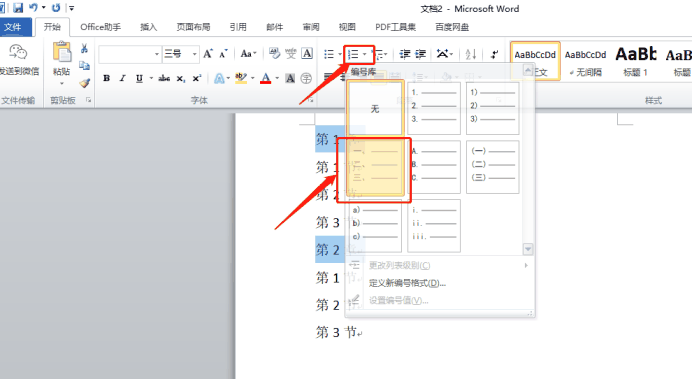
Task: Apply the 无间隔 style
Action: [x=586, y=61]
